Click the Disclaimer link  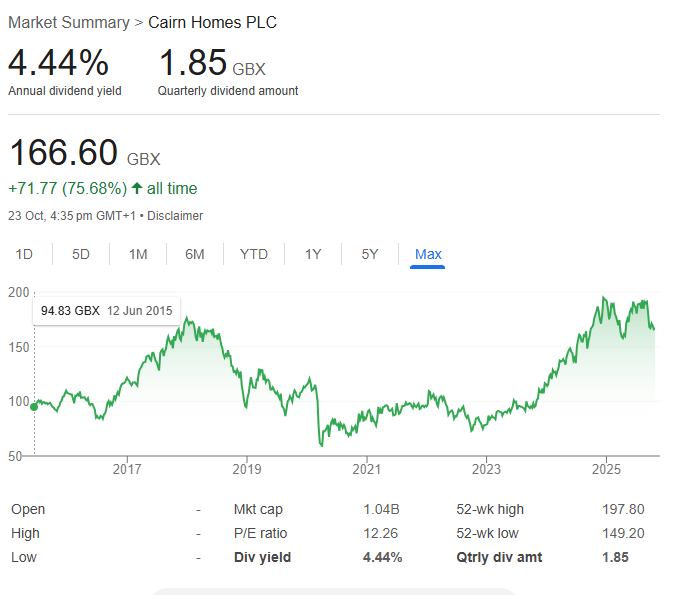[x=175, y=216]
